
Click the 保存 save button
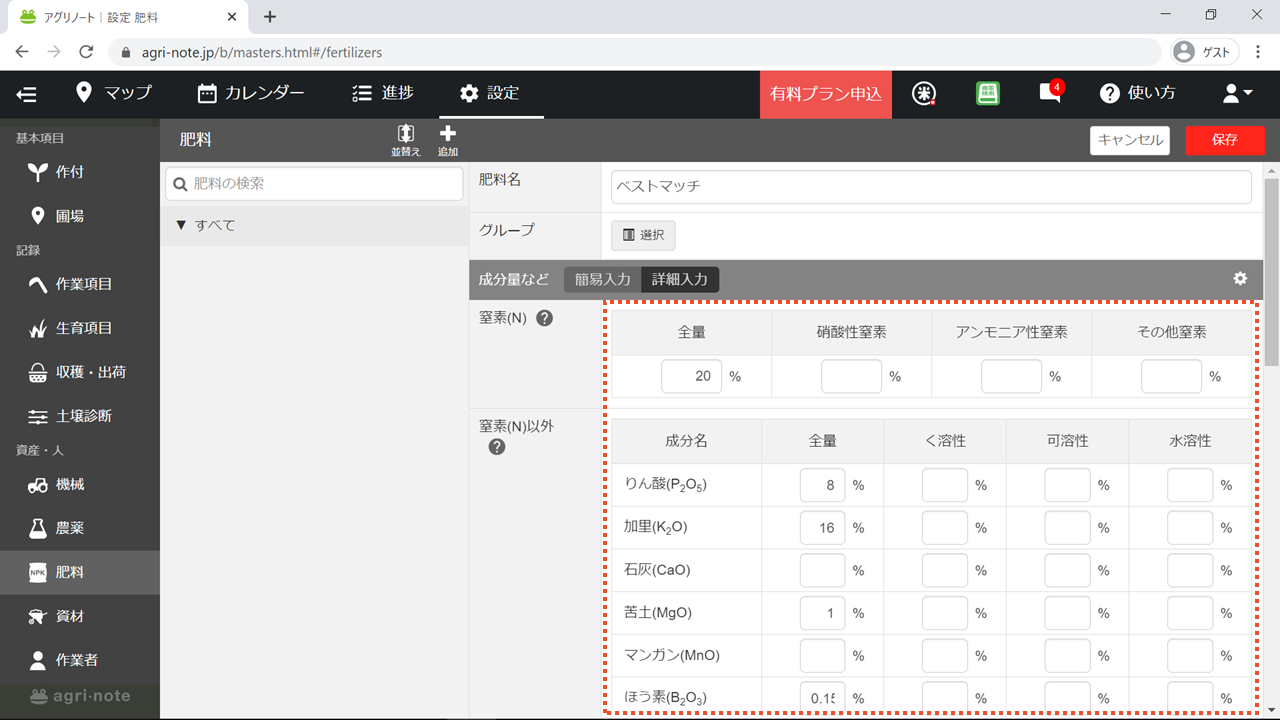[1225, 140]
